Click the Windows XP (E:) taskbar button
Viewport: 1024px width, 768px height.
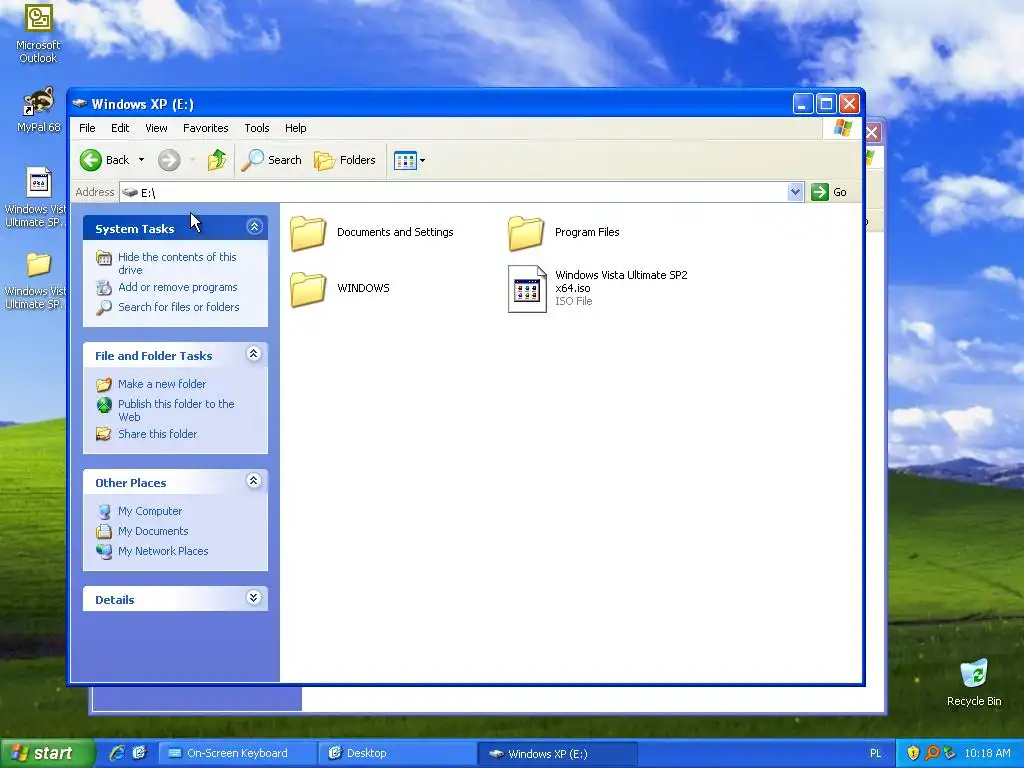click(557, 754)
